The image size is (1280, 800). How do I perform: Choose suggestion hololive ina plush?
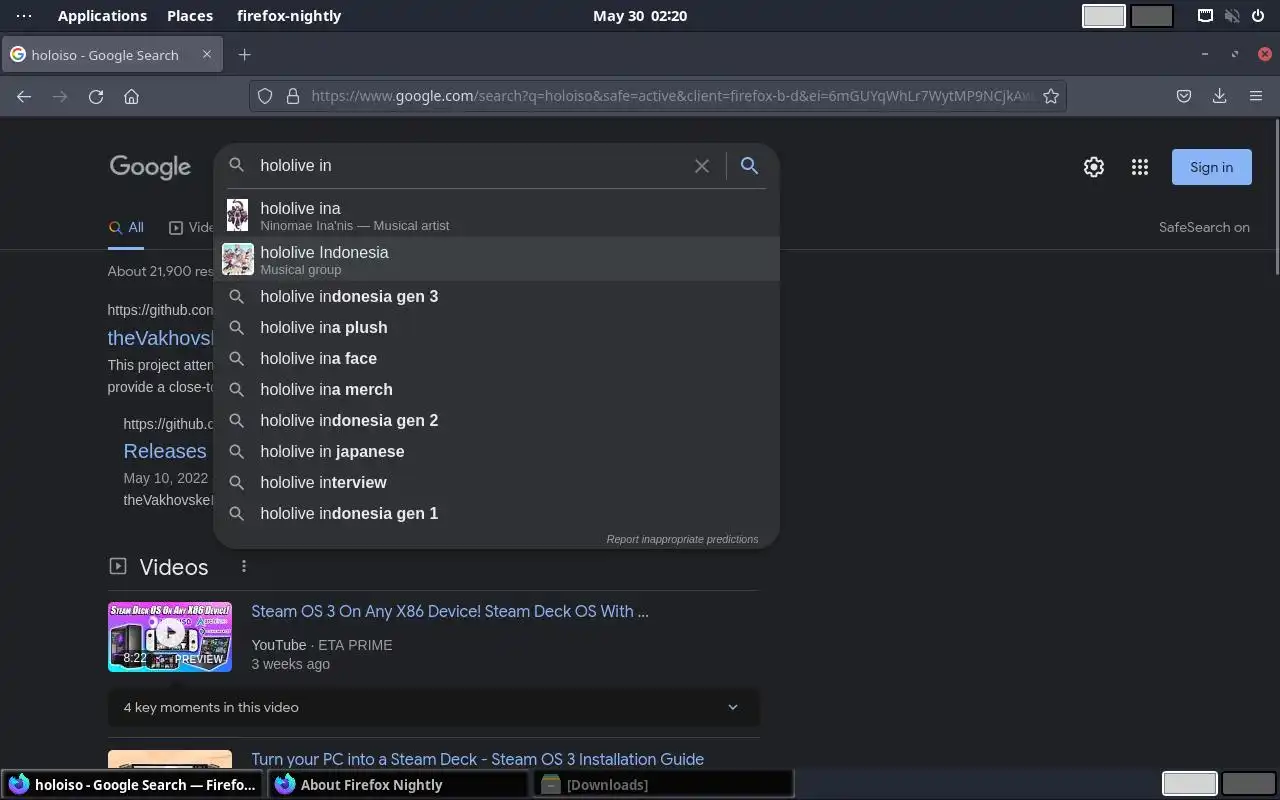point(496,327)
